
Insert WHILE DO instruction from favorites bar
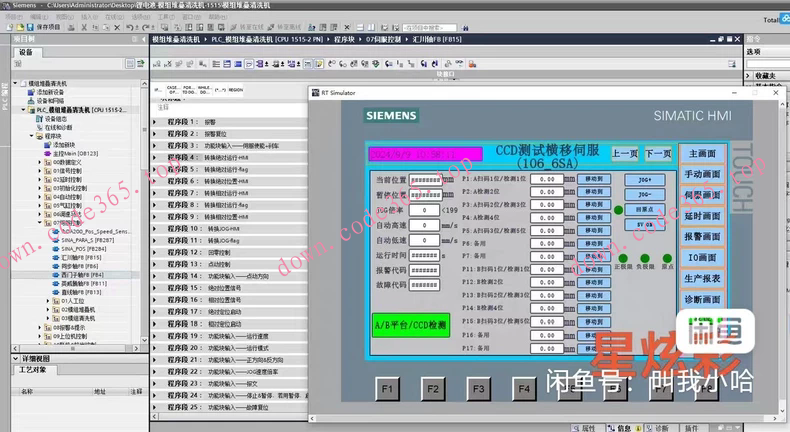tap(205, 90)
